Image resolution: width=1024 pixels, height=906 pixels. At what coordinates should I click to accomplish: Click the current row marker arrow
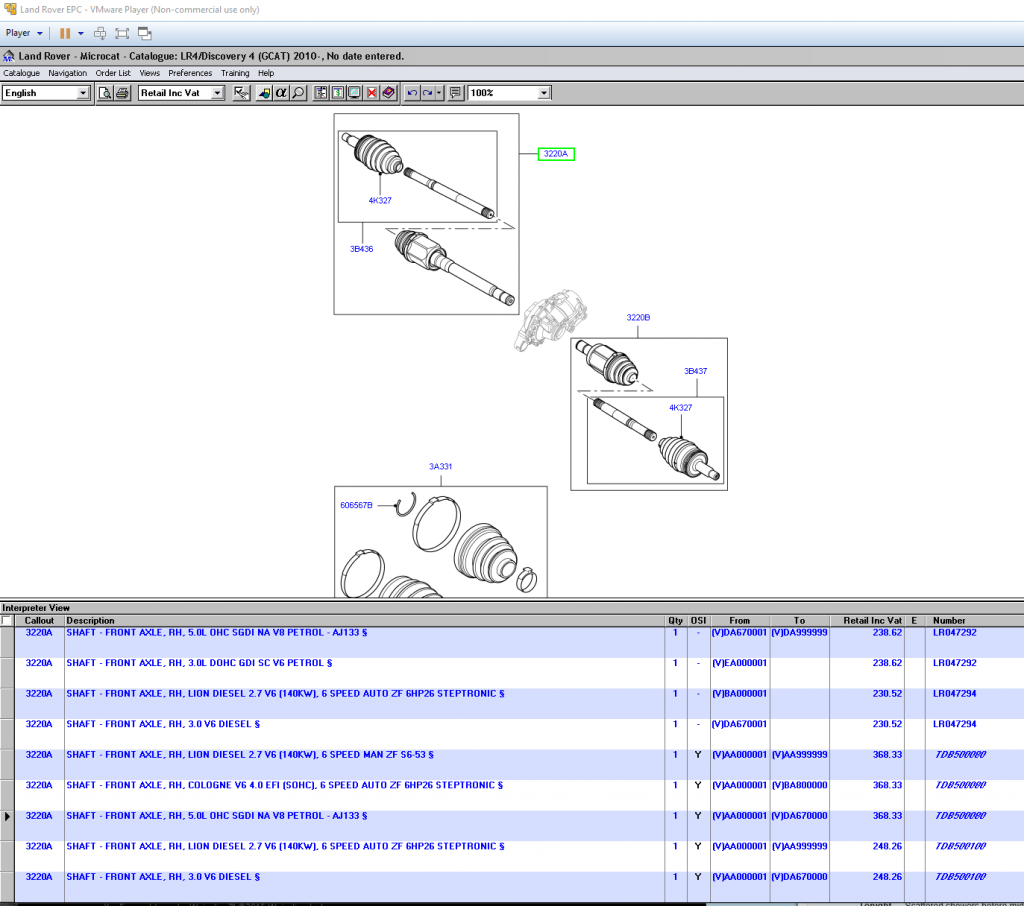click(7, 816)
